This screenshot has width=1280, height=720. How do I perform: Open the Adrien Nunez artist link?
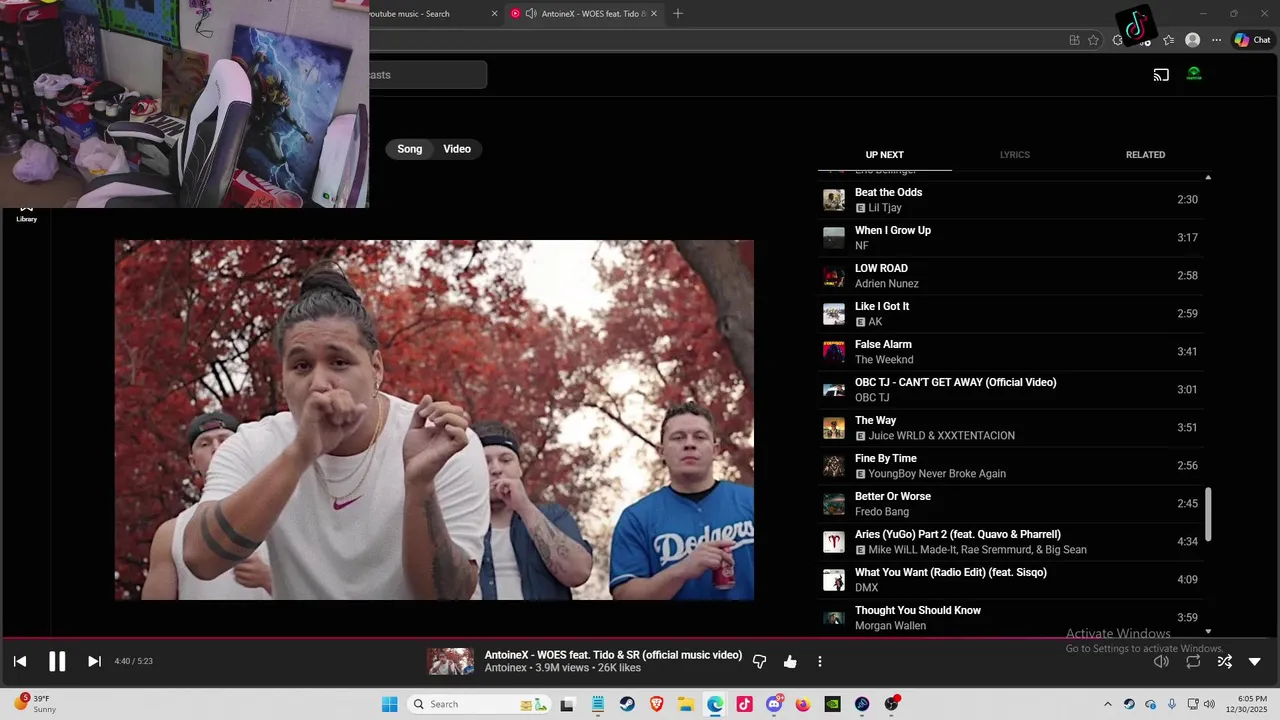(887, 284)
